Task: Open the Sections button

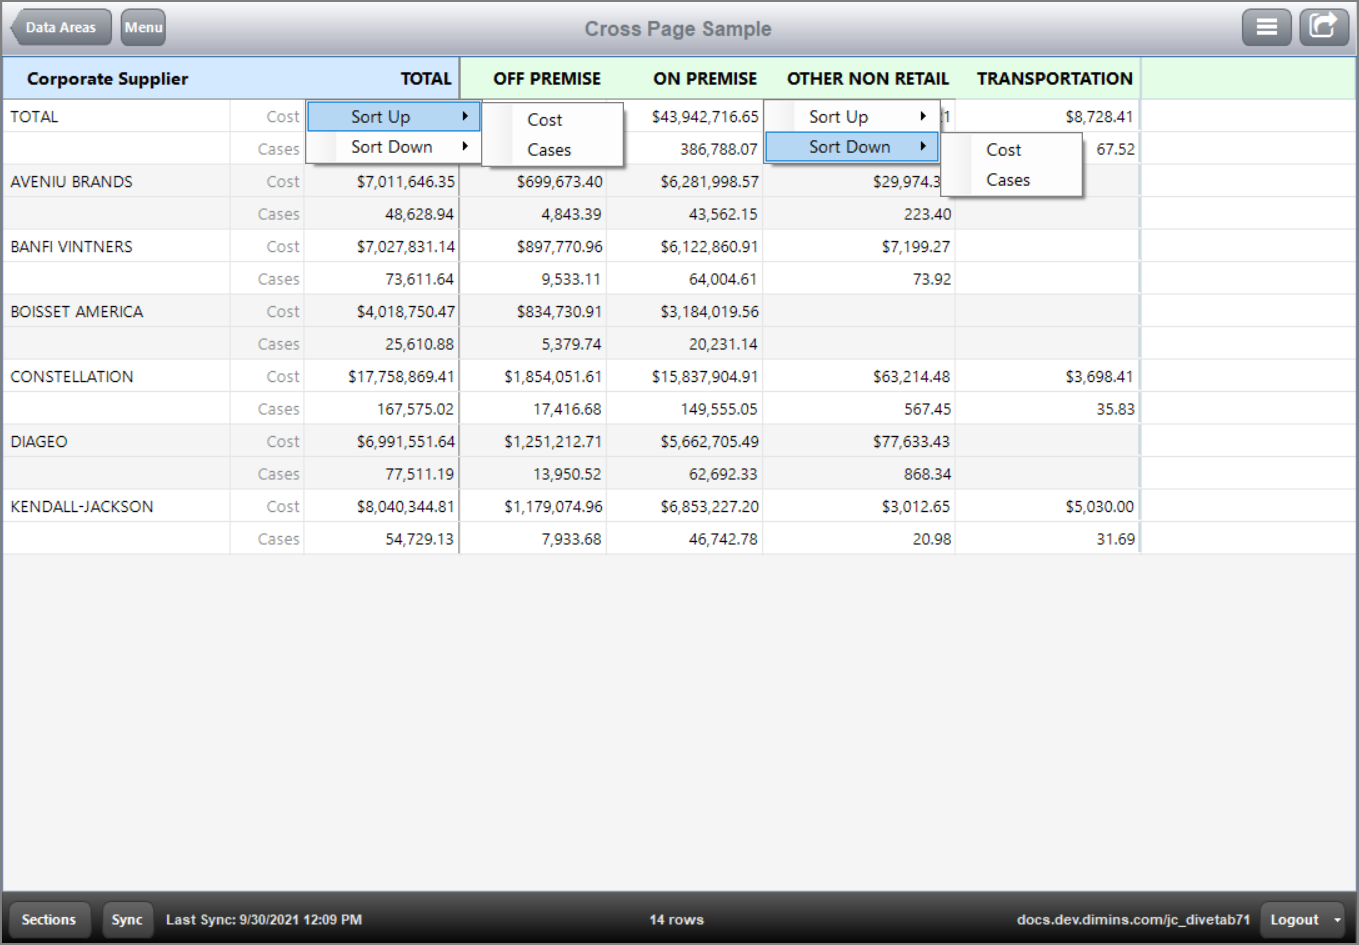Action: (49, 920)
